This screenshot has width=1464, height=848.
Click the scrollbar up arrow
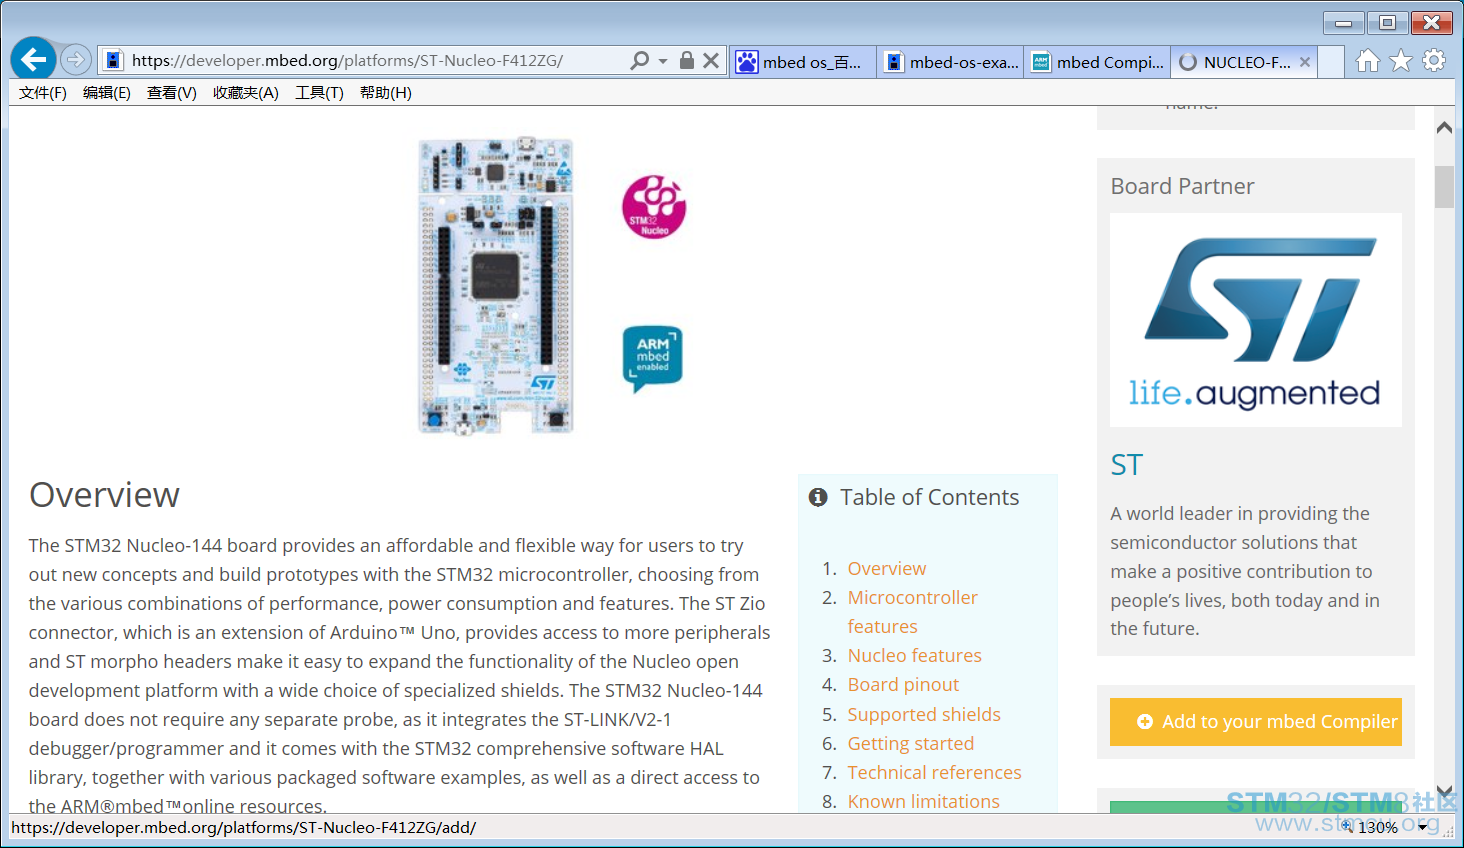pos(1444,127)
